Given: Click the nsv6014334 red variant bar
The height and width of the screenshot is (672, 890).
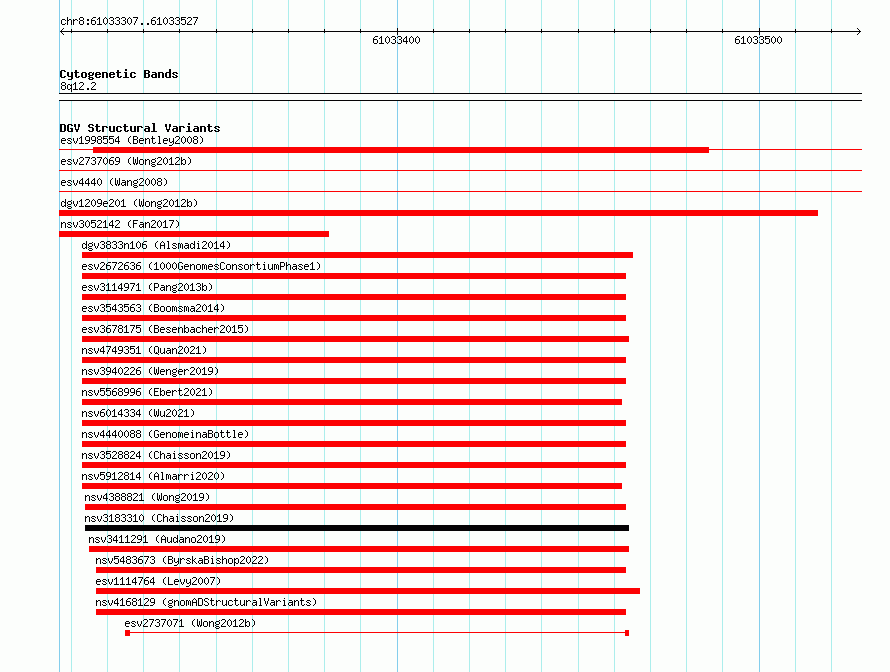Looking at the screenshot, I should tap(354, 423).
